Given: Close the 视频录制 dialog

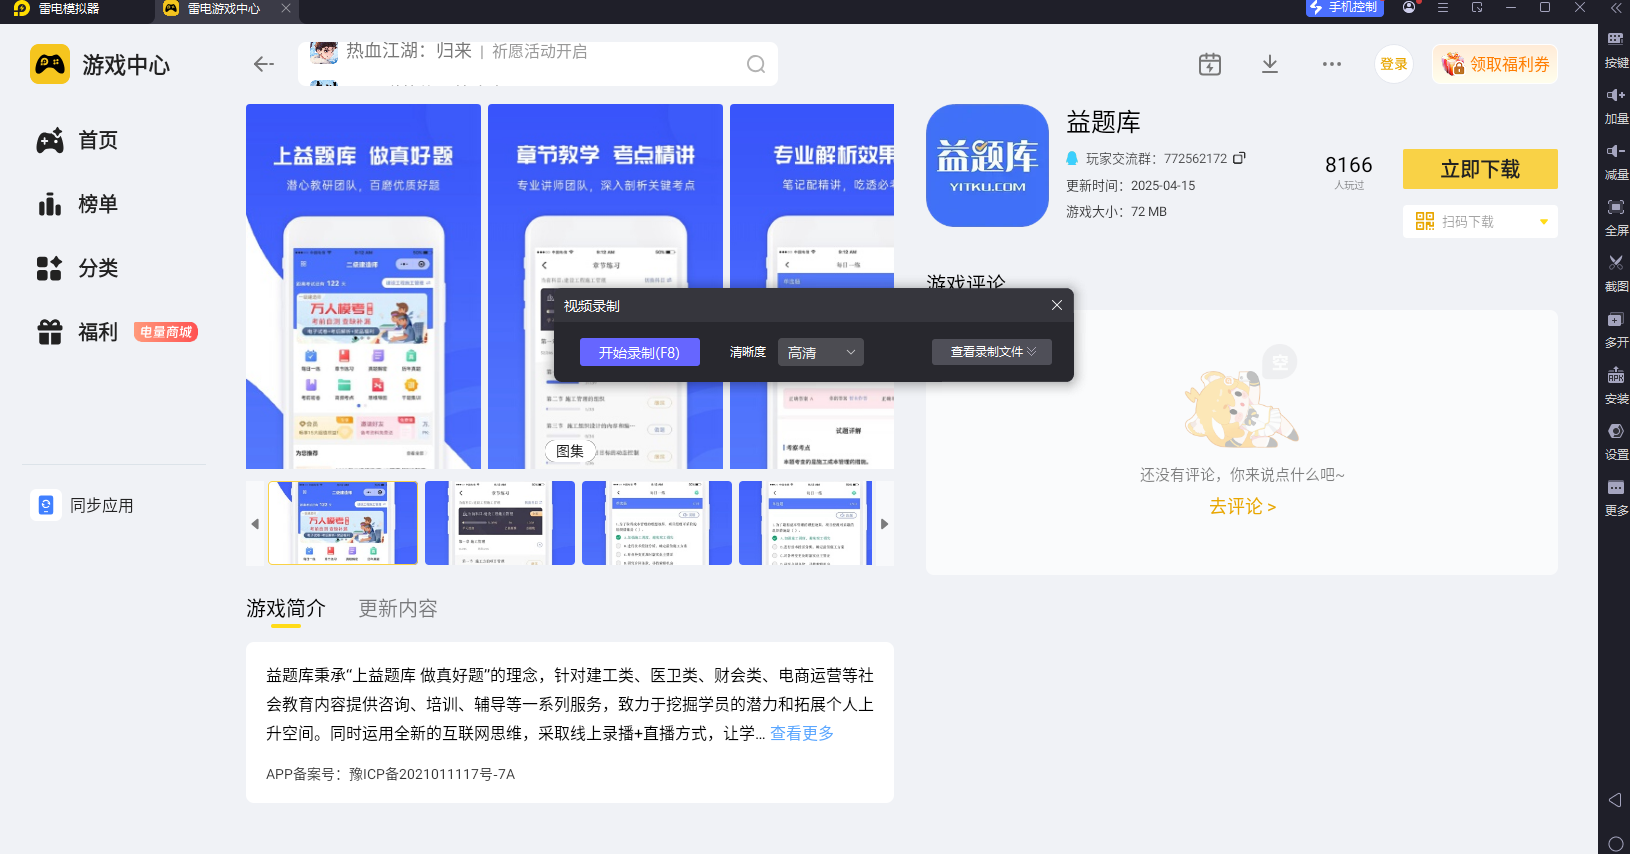Looking at the screenshot, I should (x=1057, y=305).
